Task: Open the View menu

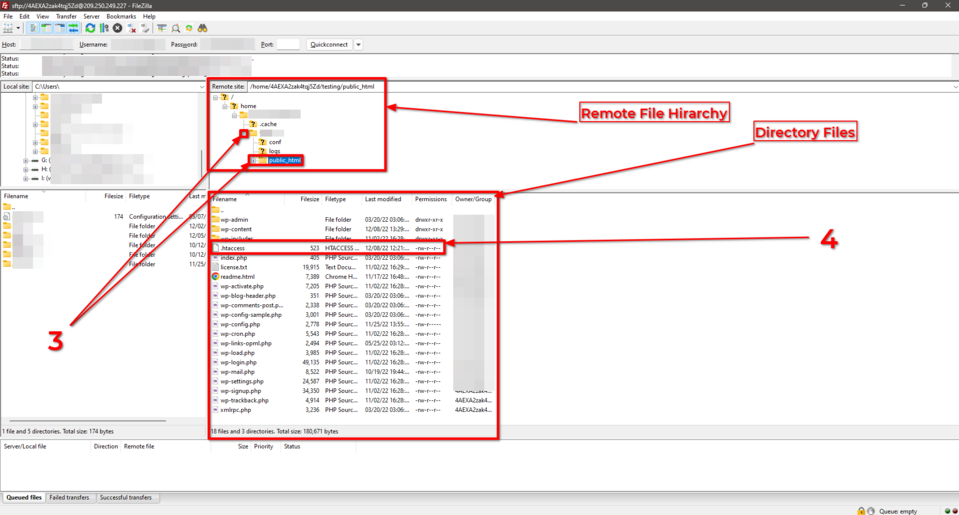Action: (43, 17)
